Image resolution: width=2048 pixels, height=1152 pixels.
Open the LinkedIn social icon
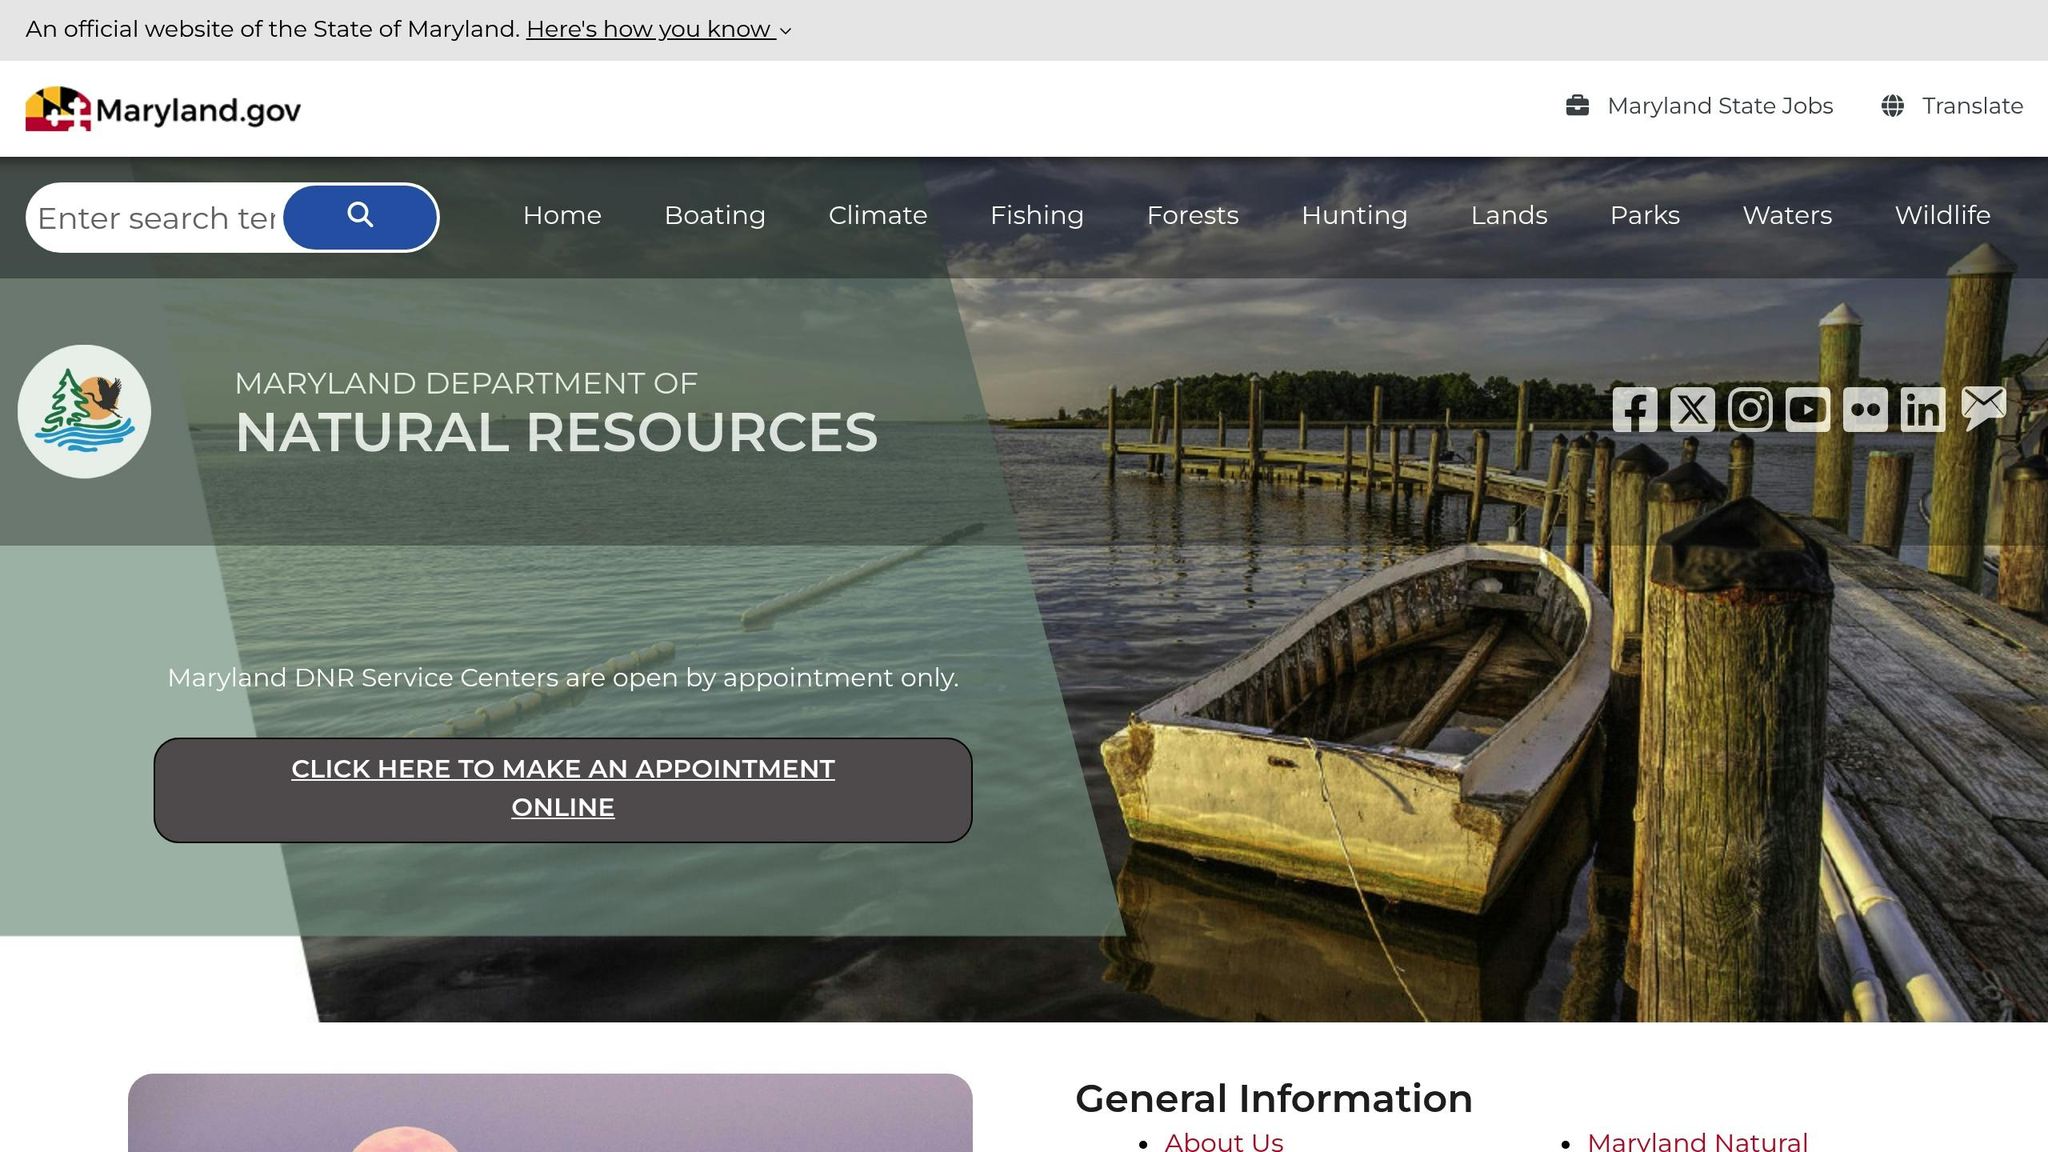tap(1922, 410)
